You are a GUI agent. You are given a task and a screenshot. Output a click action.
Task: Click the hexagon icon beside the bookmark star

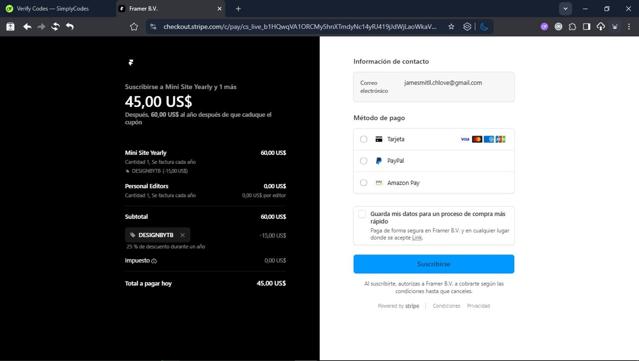[x=467, y=26]
